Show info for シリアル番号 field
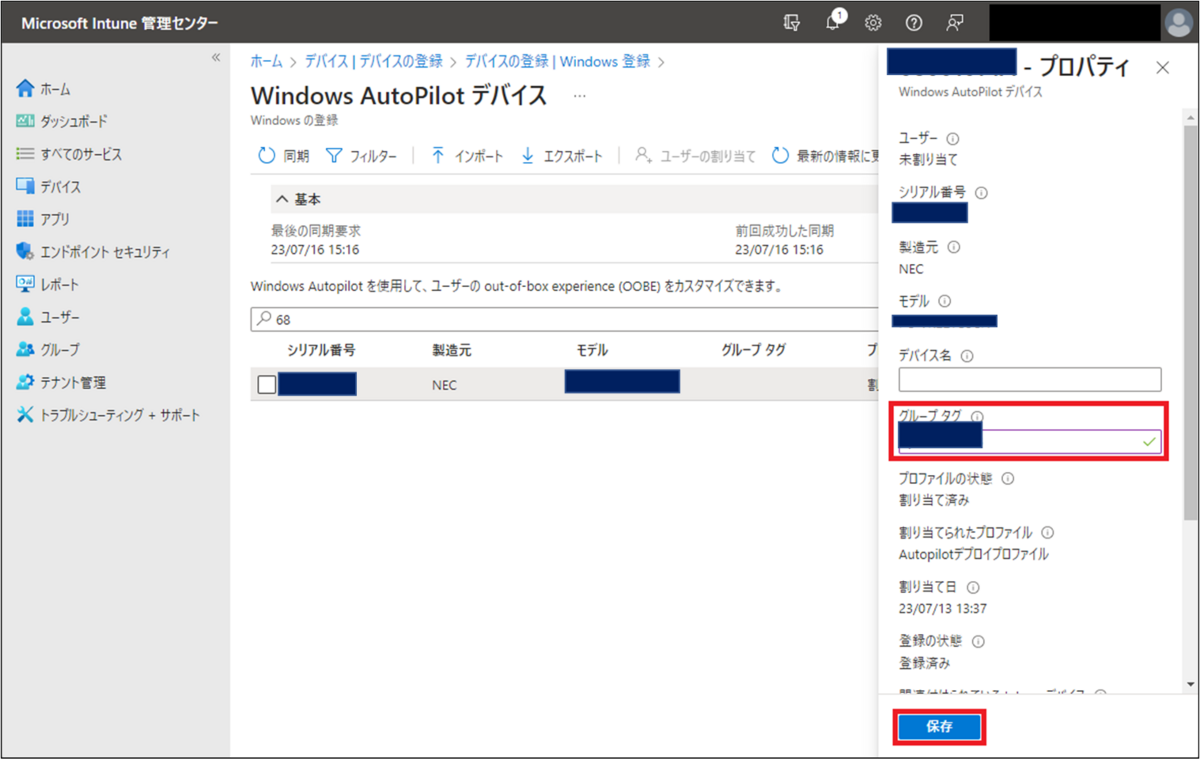Screen dimensions: 1200x759 tap(981, 192)
